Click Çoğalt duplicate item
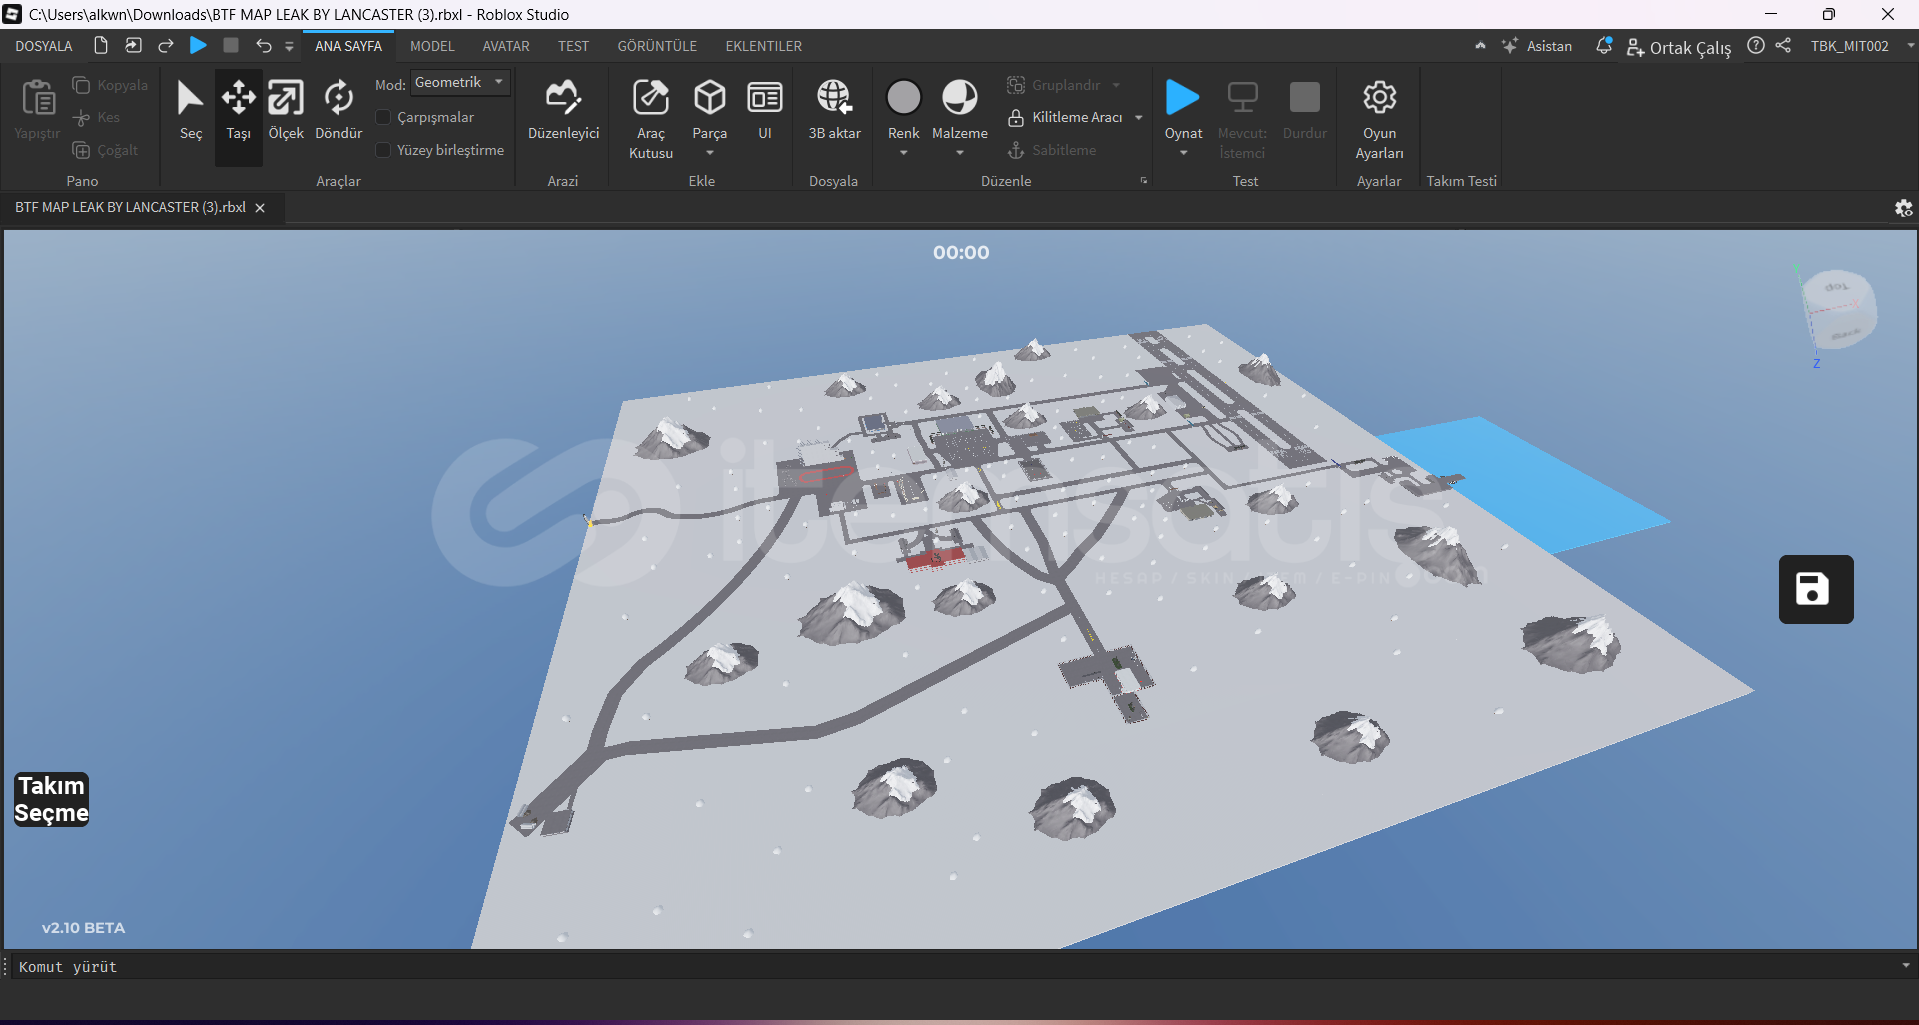The height and width of the screenshot is (1025, 1919). (105, 150)
